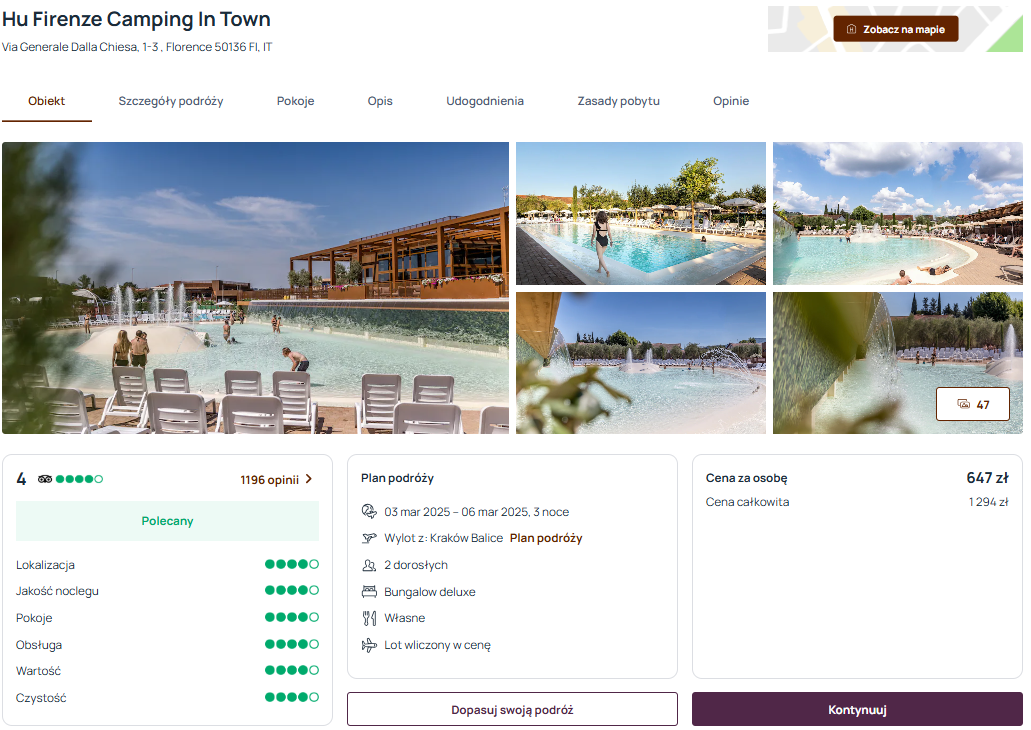Go to the Opinie tab
Screen dimensions: 1031x730
731,101
